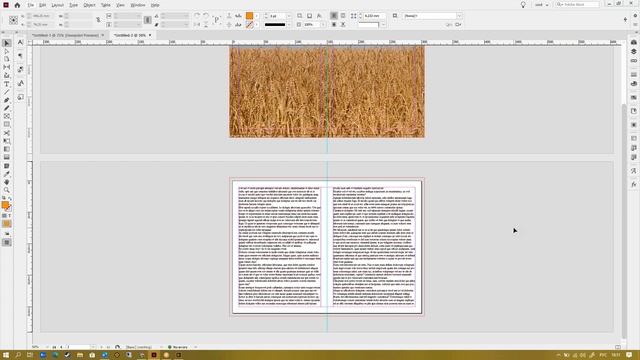The height and width of the screenshot is (360, 640).
Task: Toggle constrain proportions chain icon
Action: [98, 20]
